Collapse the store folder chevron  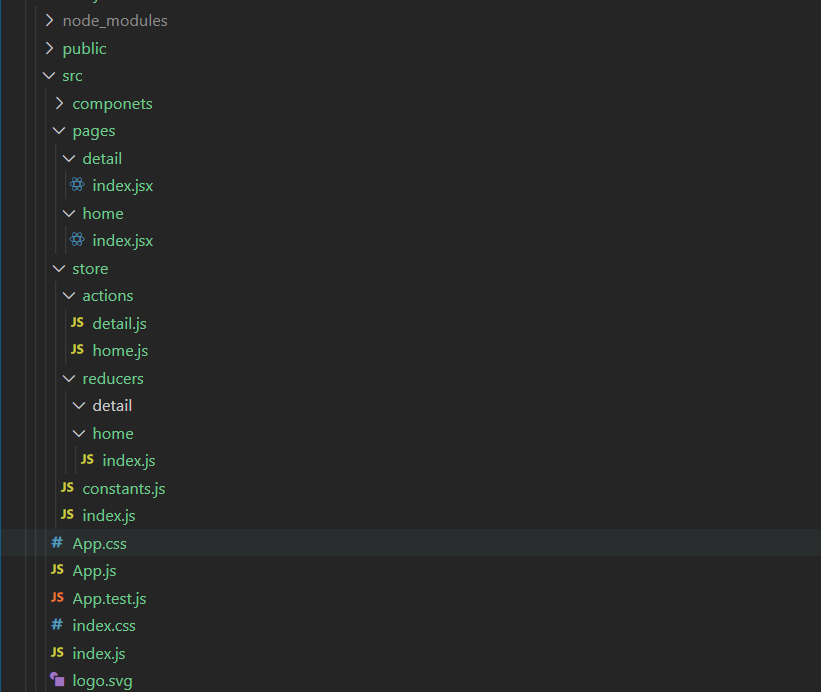59,269
